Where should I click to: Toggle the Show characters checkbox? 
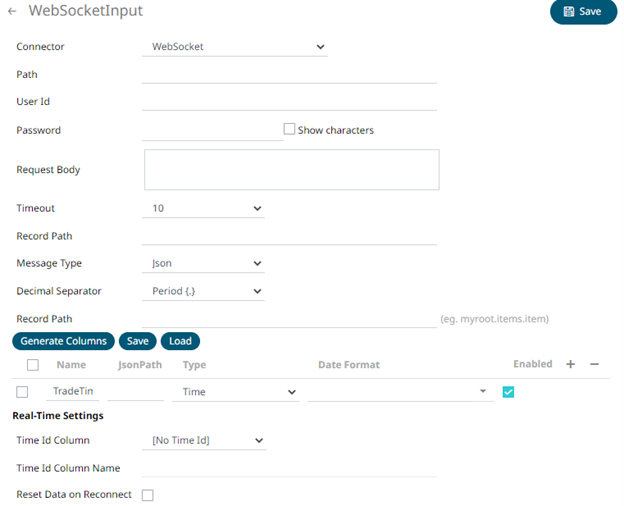(x=290, y=129)
